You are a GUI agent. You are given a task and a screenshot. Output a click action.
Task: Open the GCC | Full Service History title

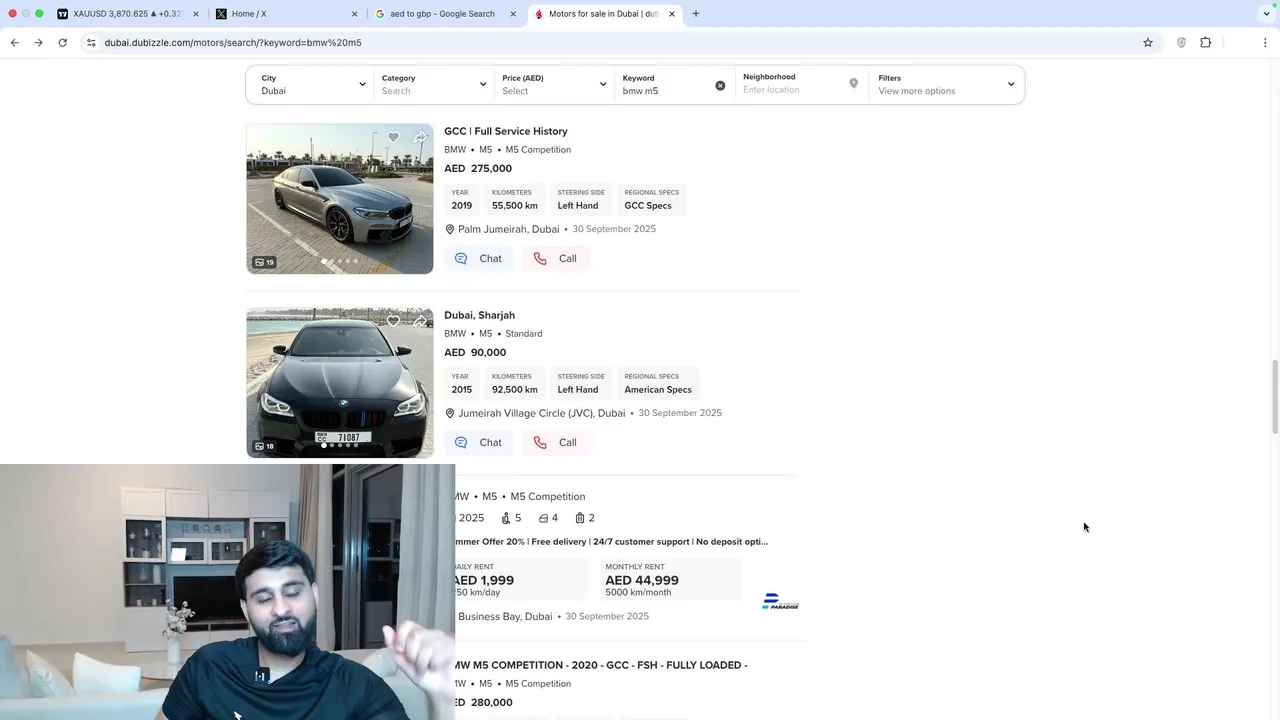(x=506, y=131)
